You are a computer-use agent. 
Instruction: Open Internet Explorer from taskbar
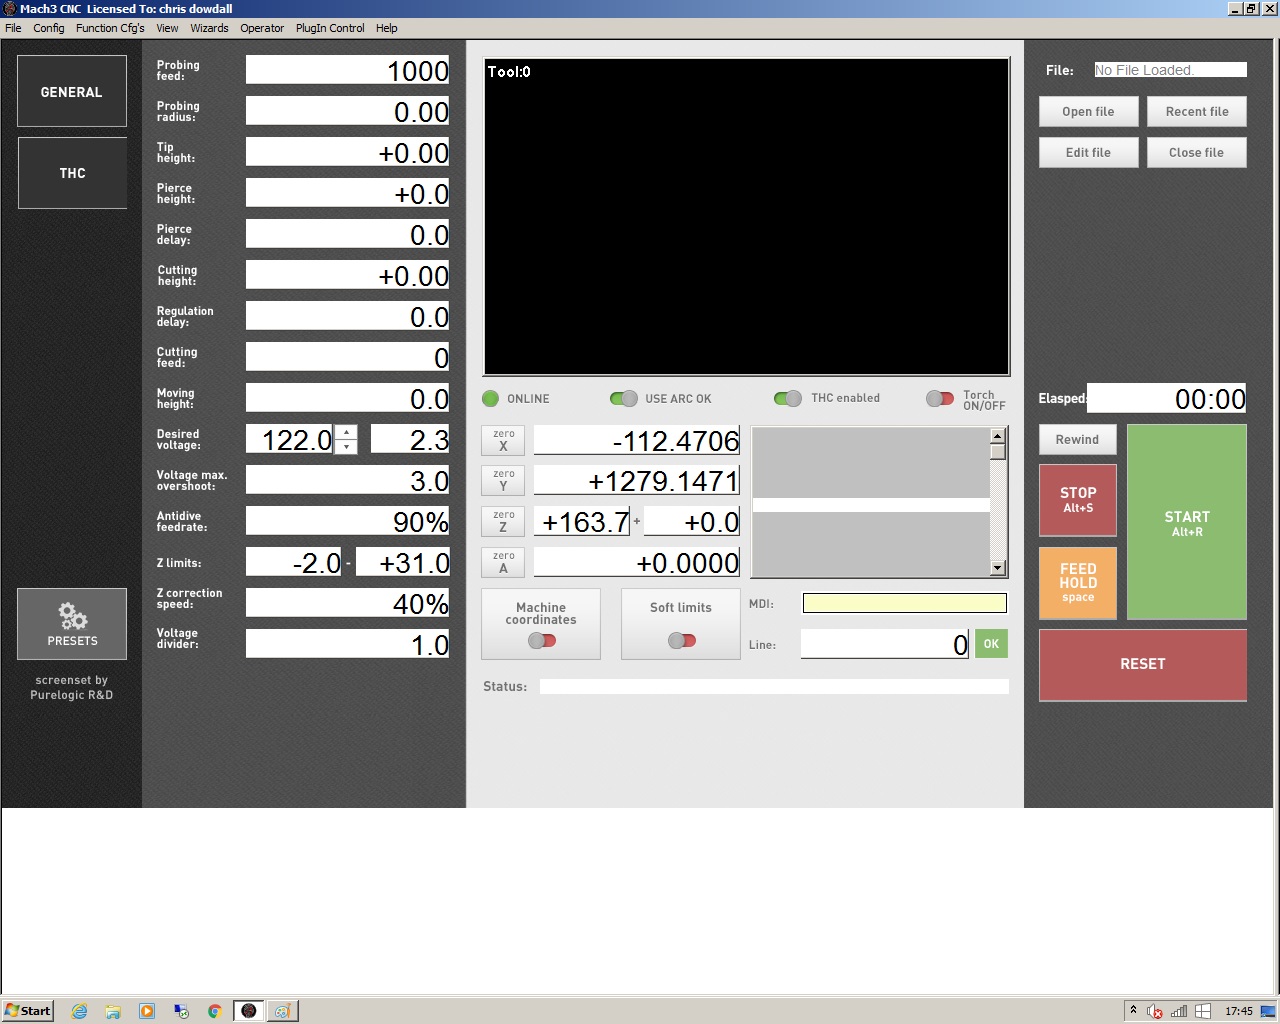coord(79,1011)
